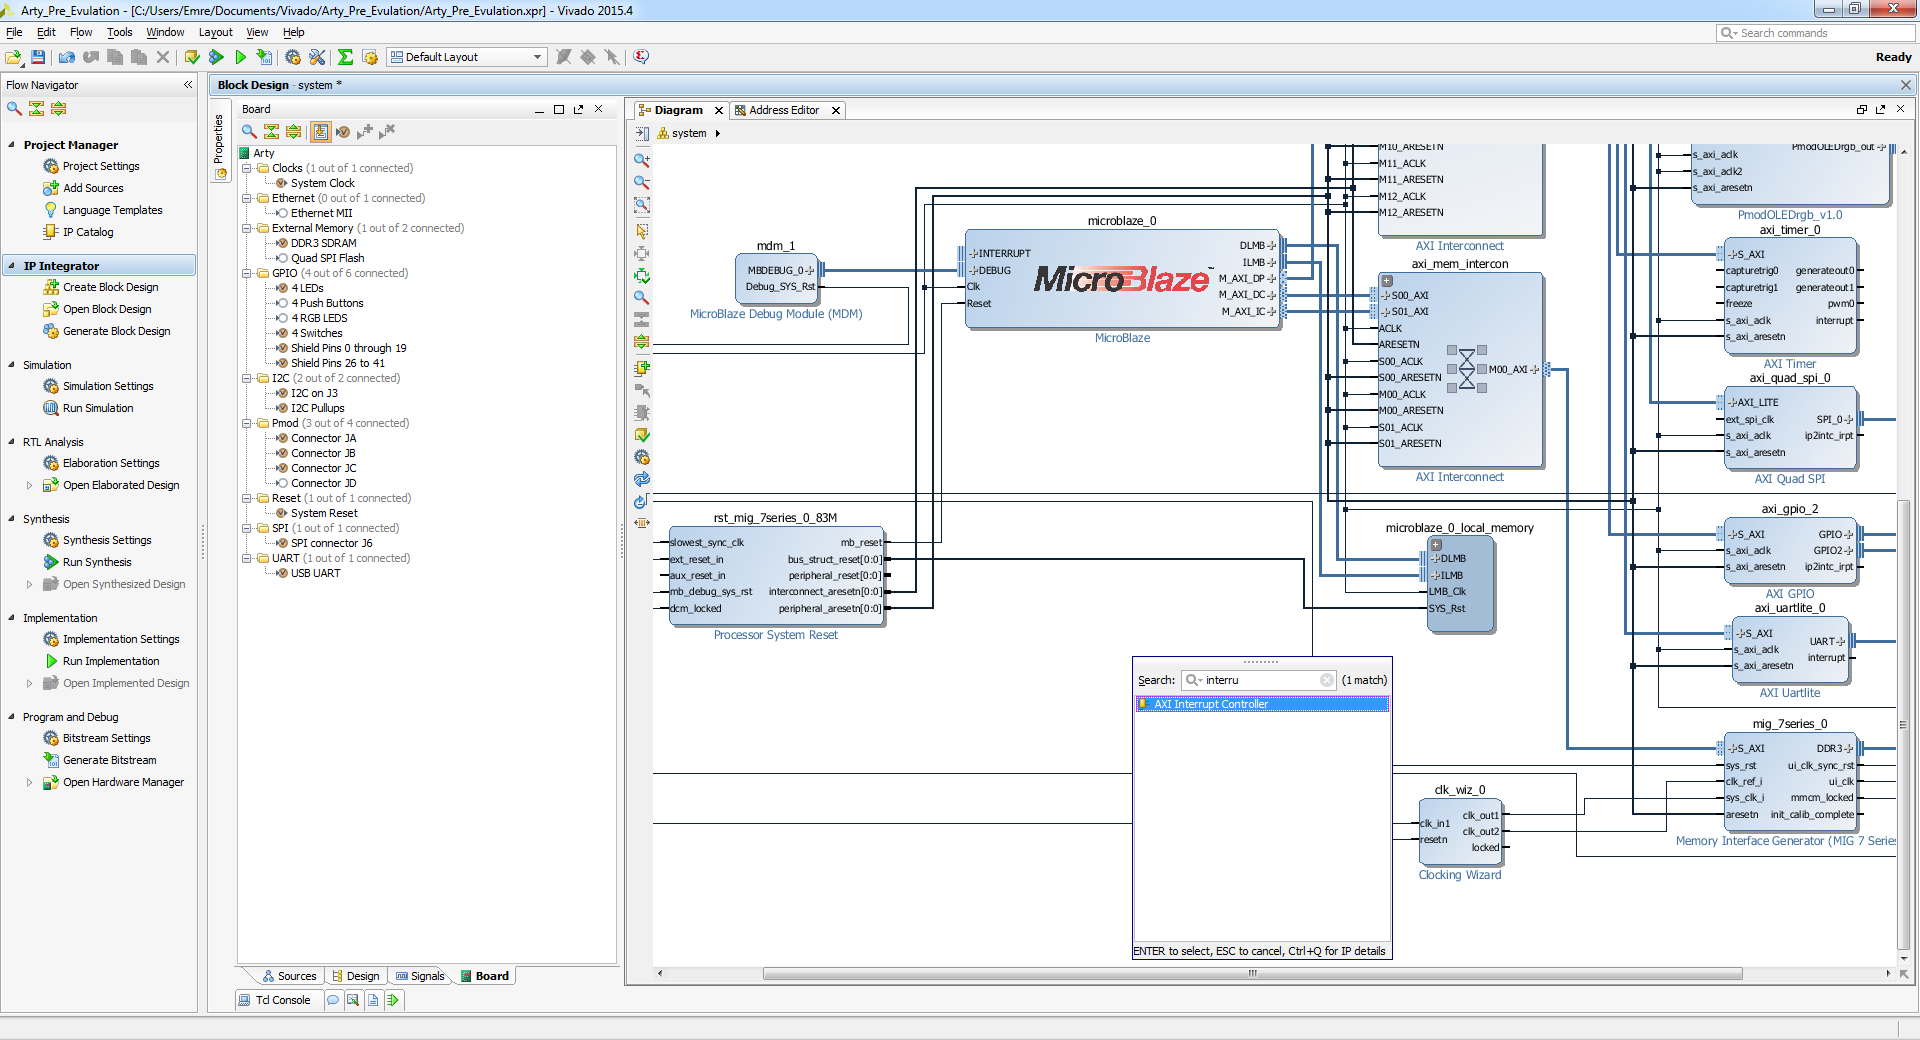1920x1040 pixels.
Task: Click the Regenerate Layout icon
Action: 642,479
